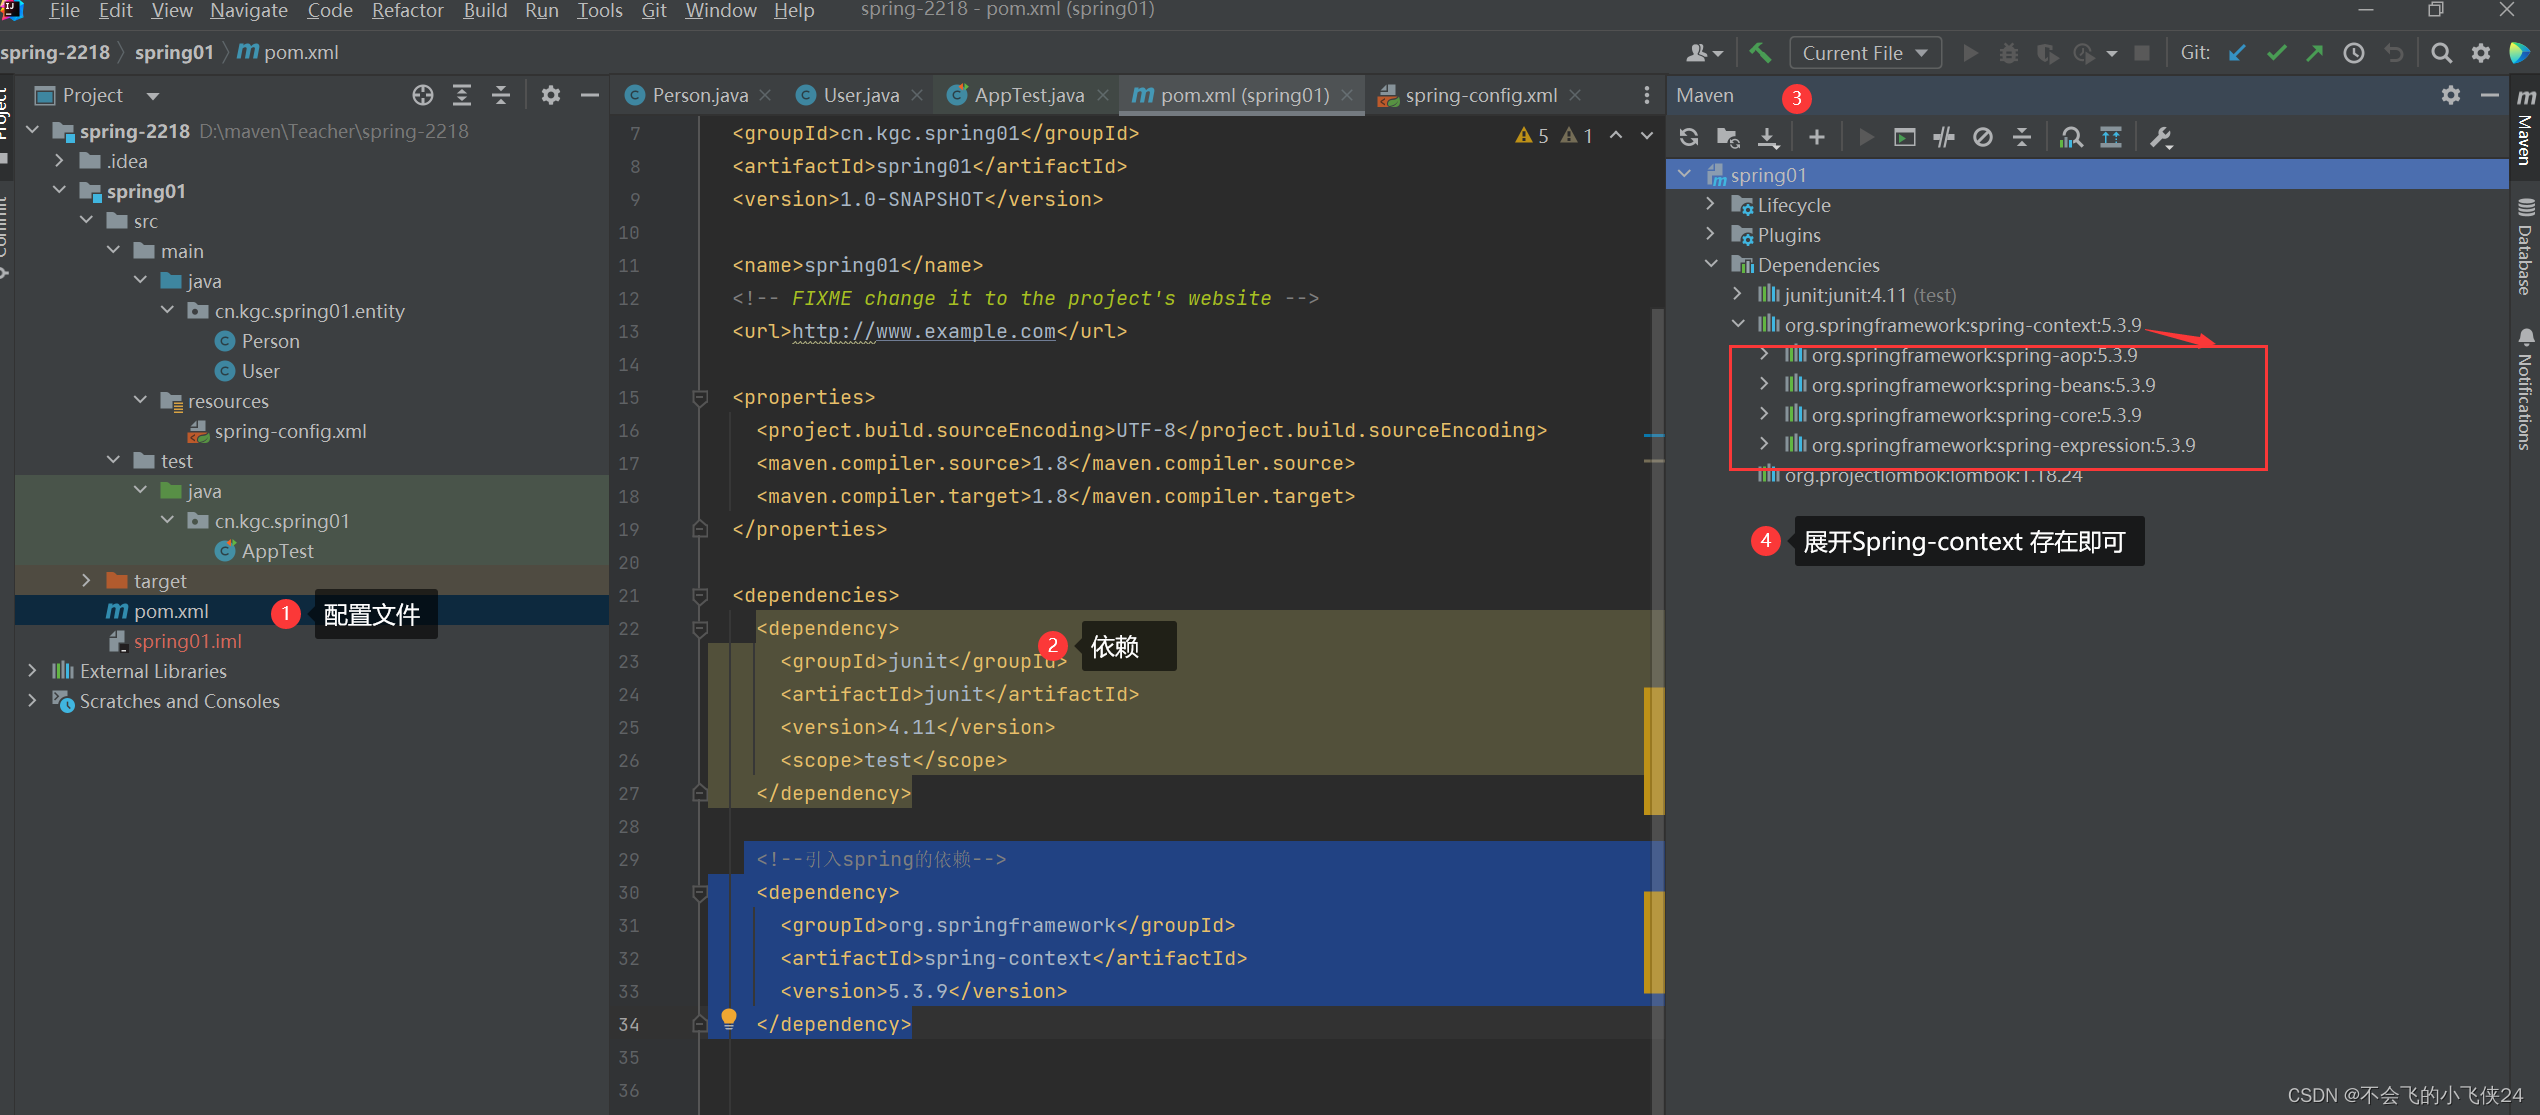Collapse the Dependencies node in Maven
Screen dimensions: 2540x1115
(1710, 264)
